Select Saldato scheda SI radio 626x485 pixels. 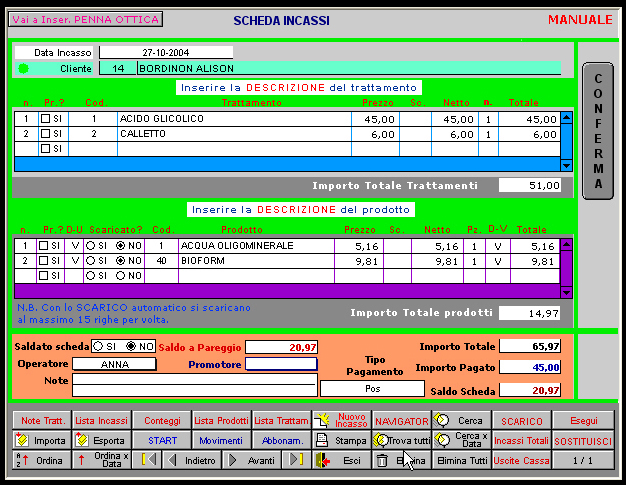tap(98, 346)
